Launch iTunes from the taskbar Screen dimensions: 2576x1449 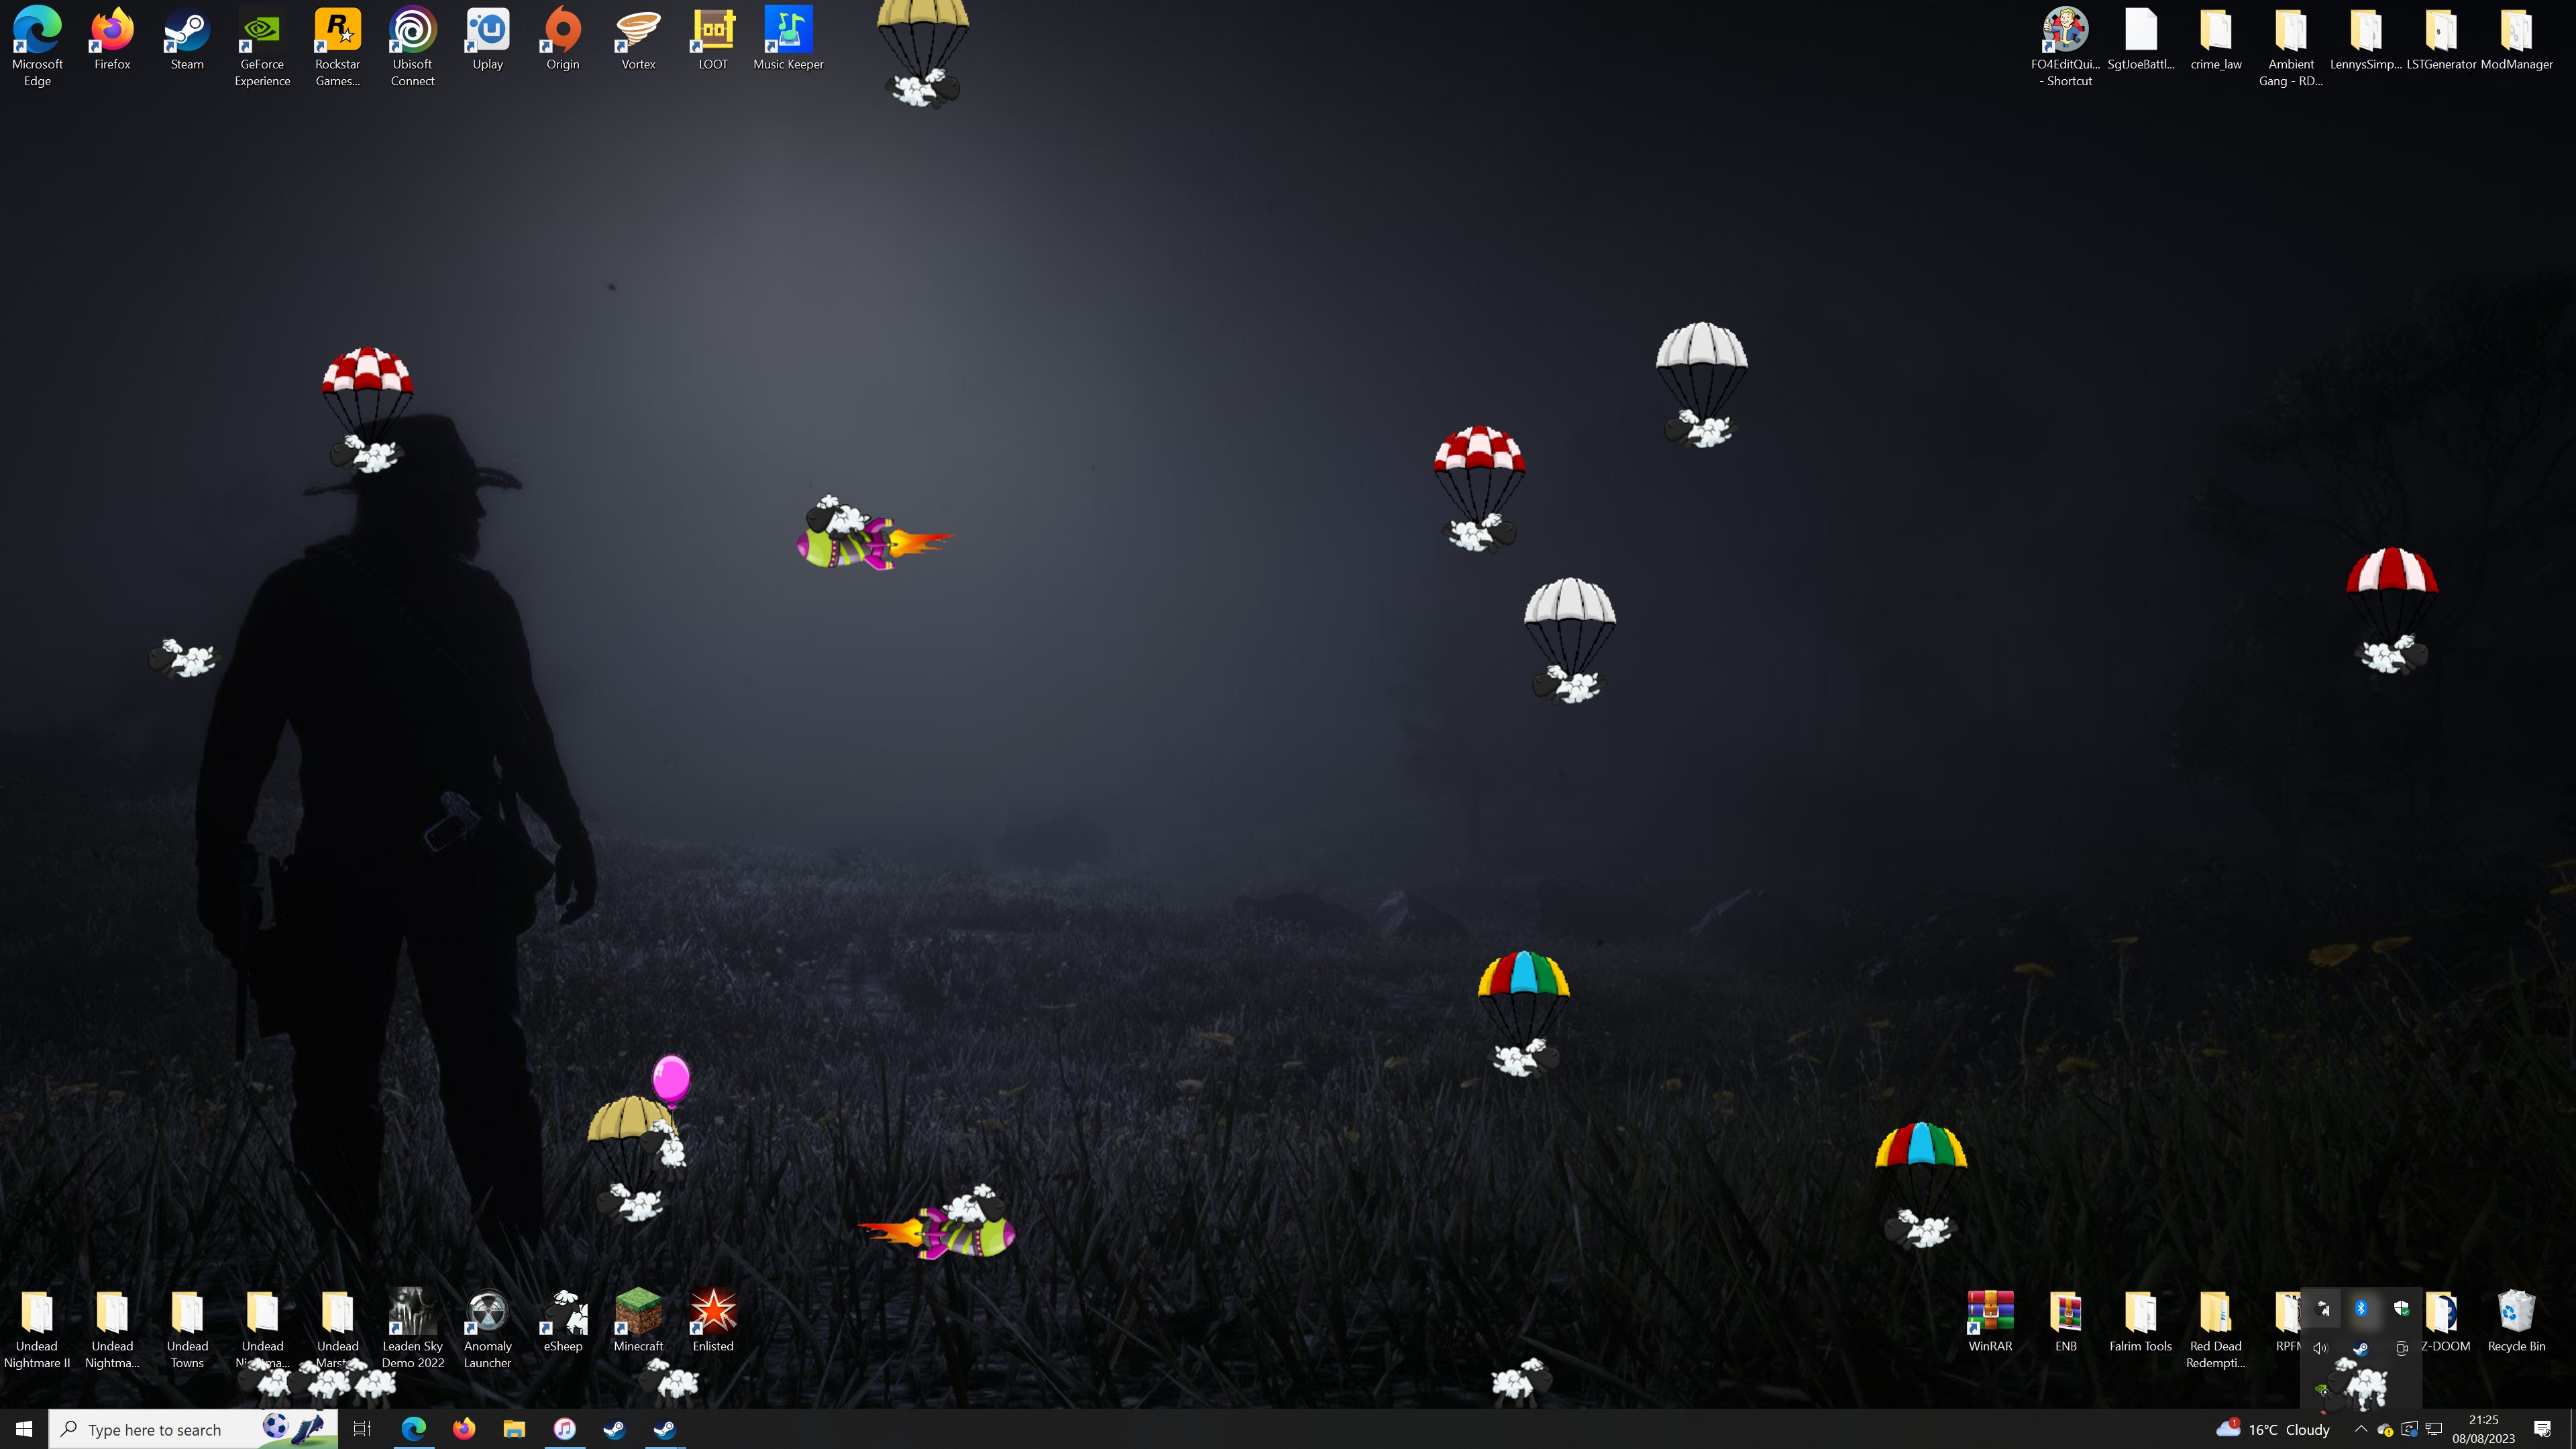click(x=564, y=1429)
